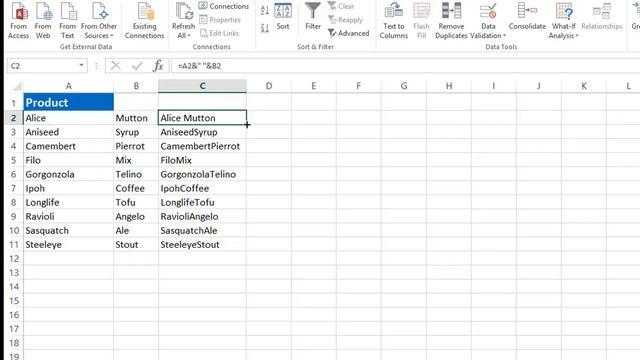Click into the formula bar
640x360 pixels.
405,66
